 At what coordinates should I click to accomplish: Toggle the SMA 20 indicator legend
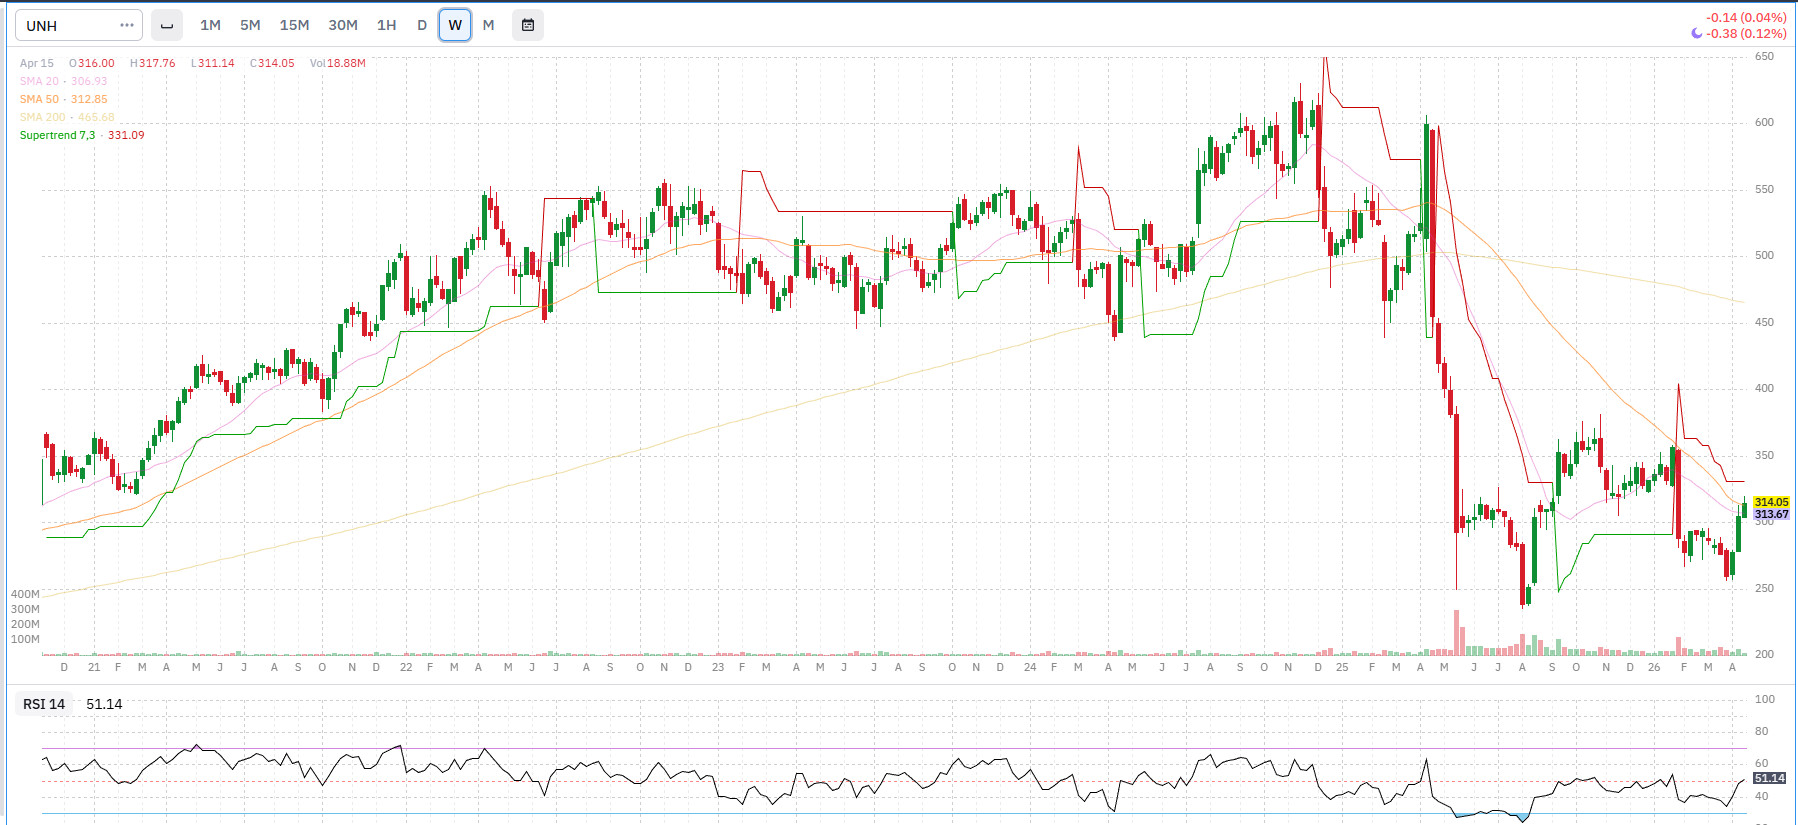point(39,81)
